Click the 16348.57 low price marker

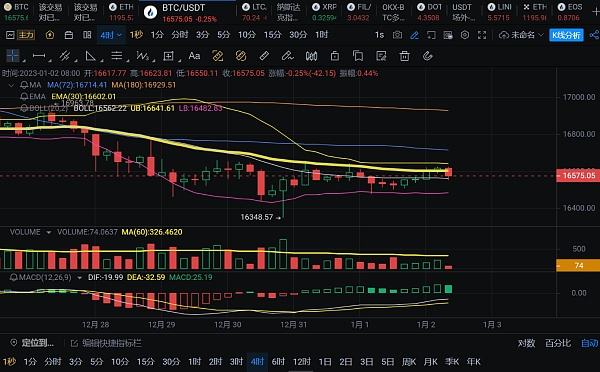(x=260, y=217)
